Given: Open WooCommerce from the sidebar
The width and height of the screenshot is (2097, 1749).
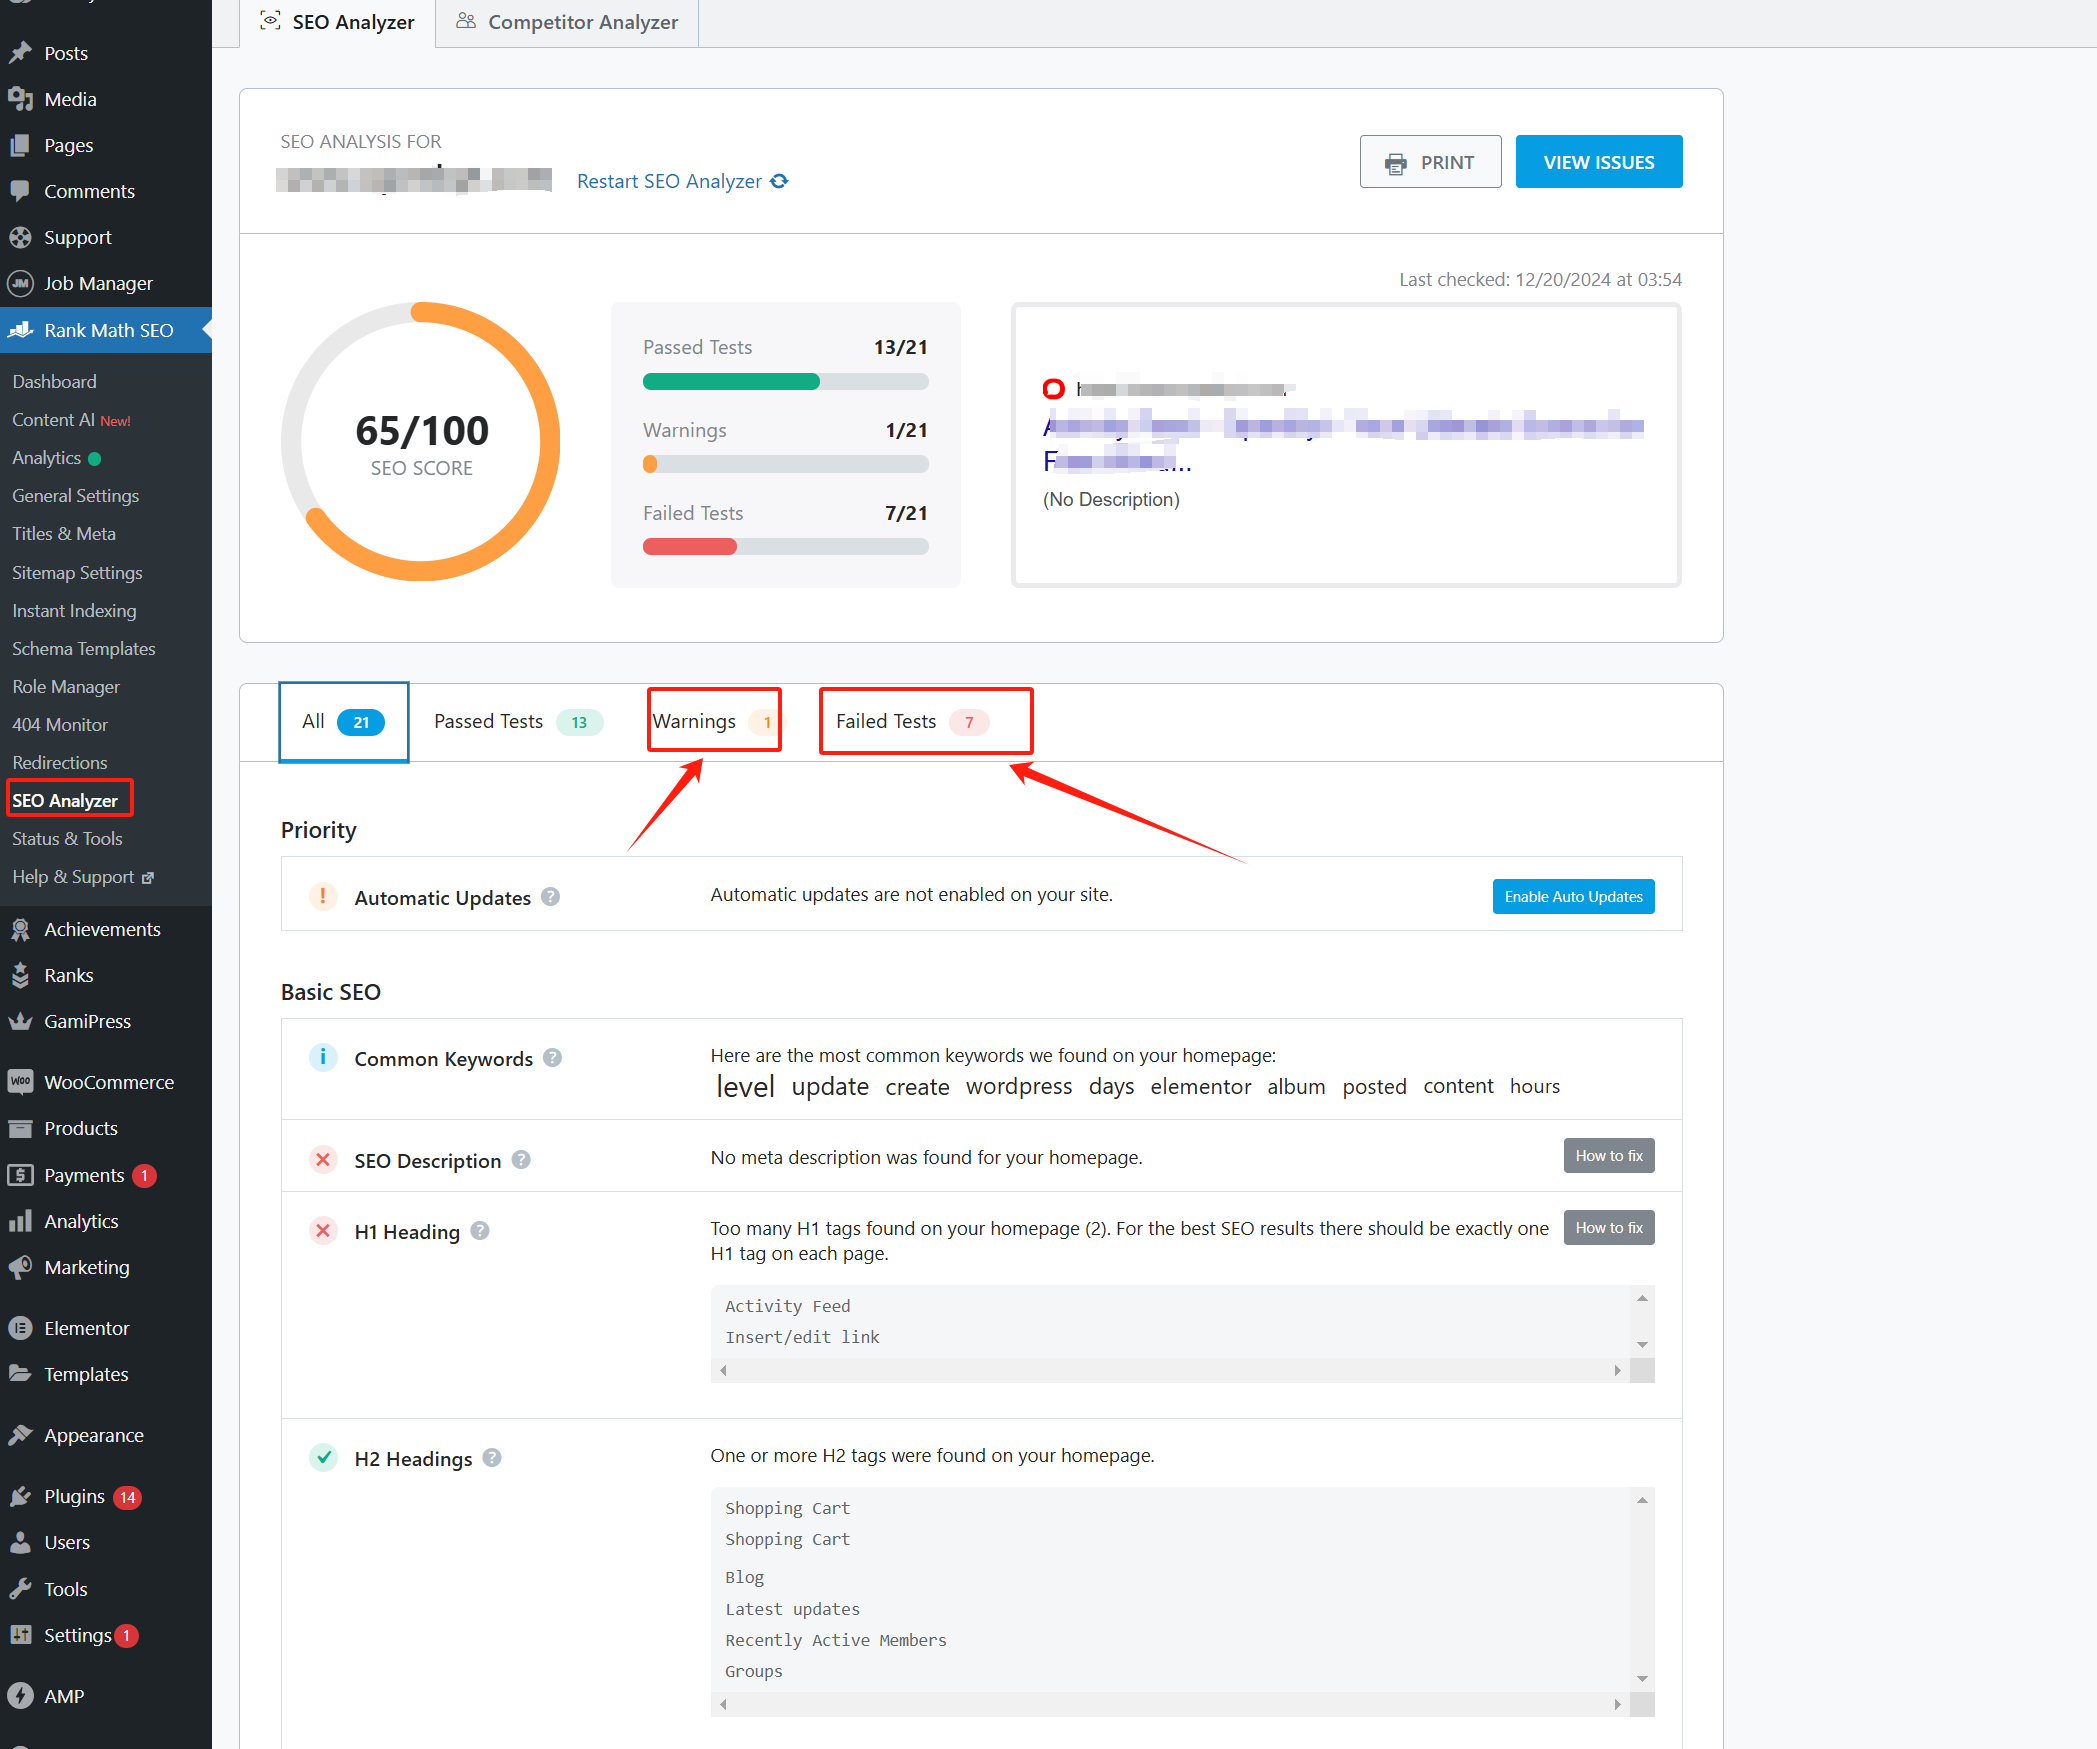Looking at the screenshot, I should coord(108,1081).
